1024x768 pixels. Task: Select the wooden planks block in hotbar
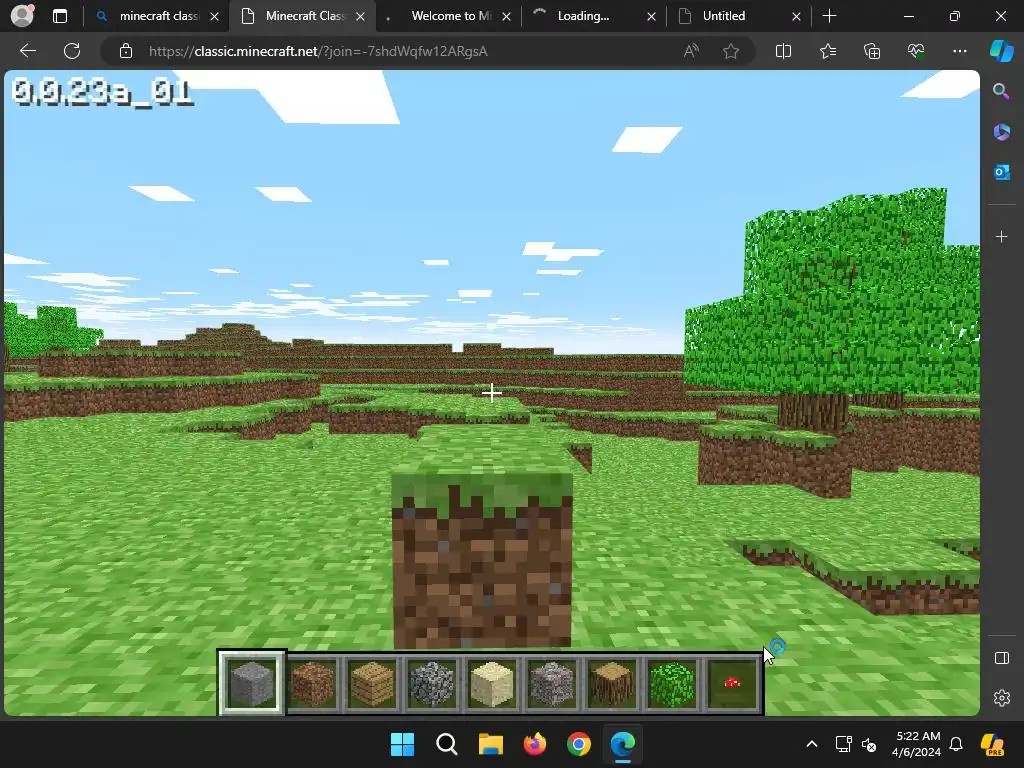[372, 683]
